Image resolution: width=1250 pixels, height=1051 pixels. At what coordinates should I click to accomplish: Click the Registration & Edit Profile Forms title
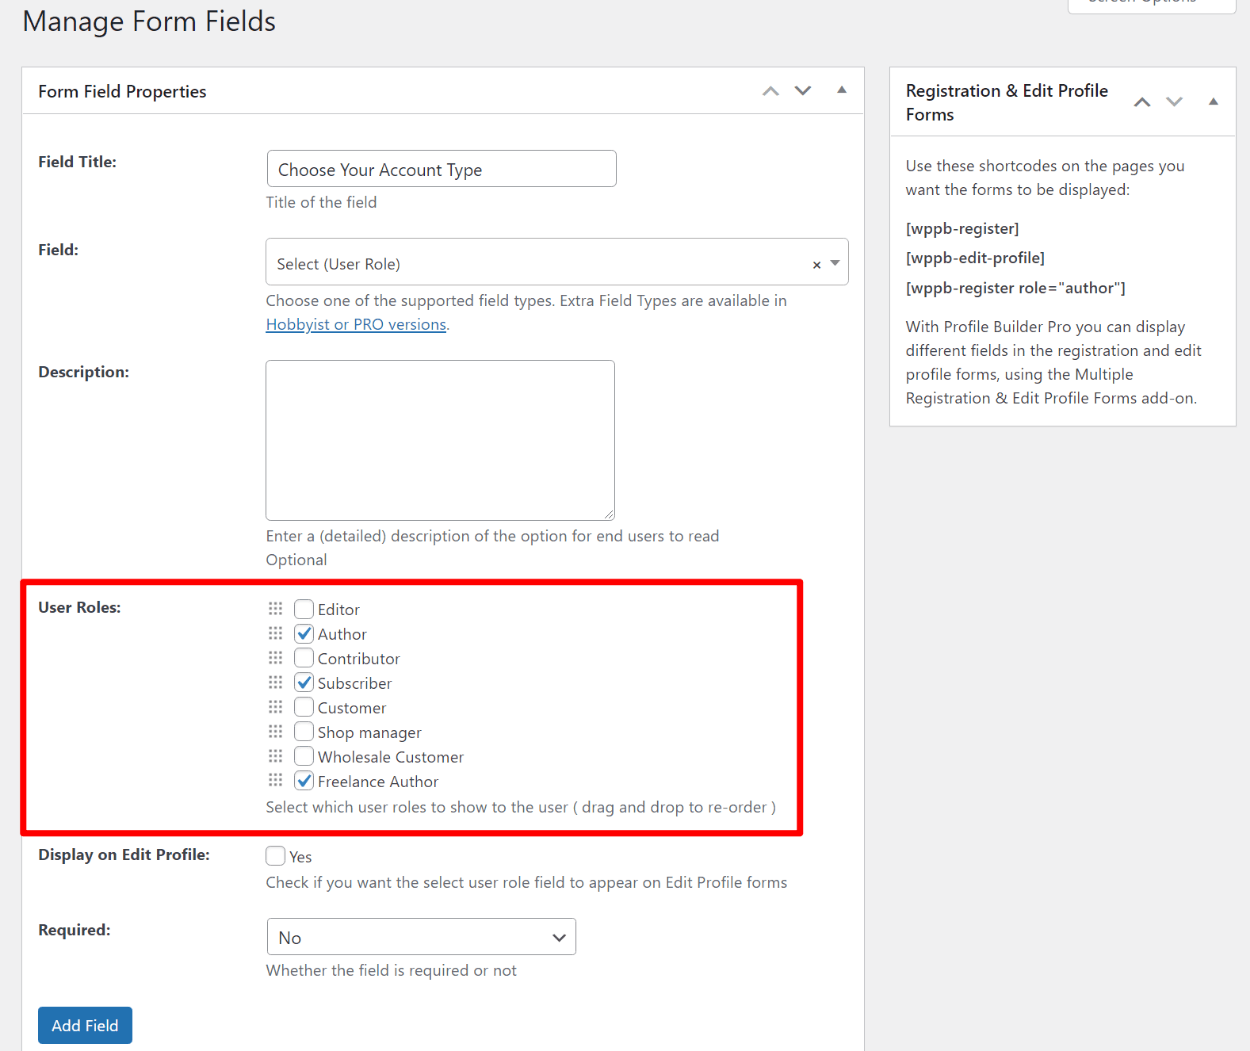point(1007,102)
